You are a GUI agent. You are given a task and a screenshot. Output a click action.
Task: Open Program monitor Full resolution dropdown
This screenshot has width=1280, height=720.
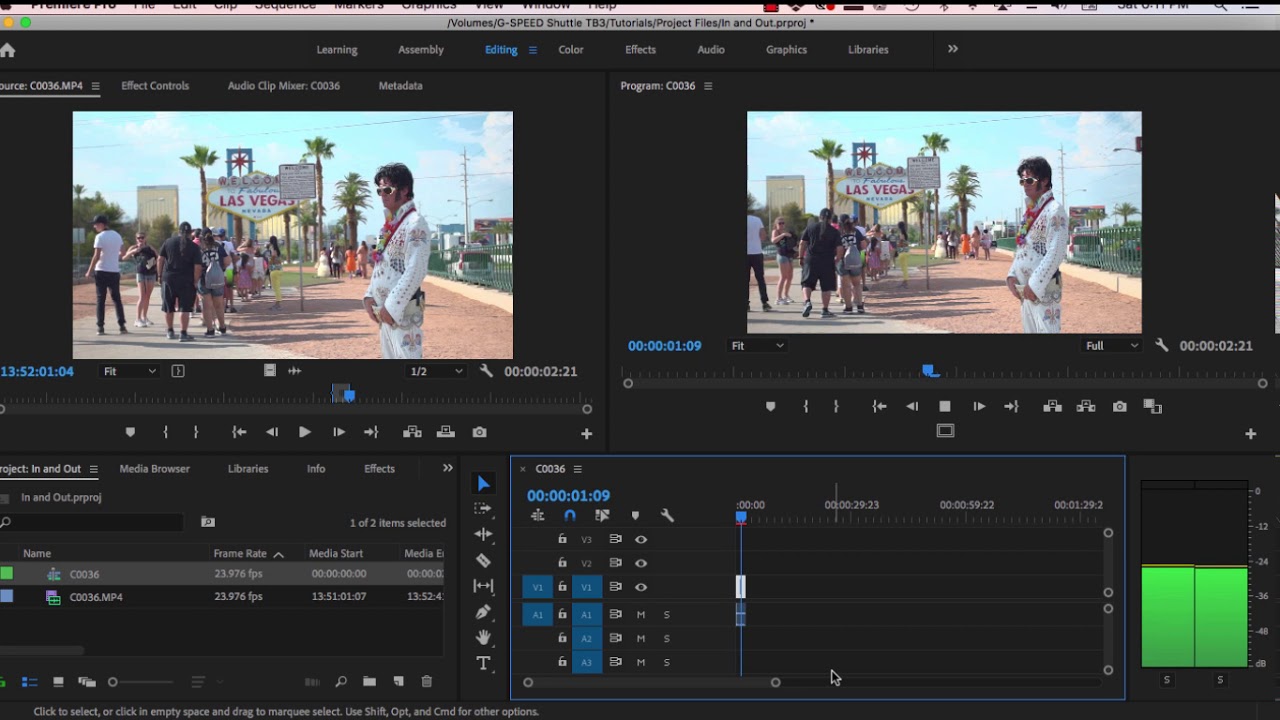(x=1112, y=346)
